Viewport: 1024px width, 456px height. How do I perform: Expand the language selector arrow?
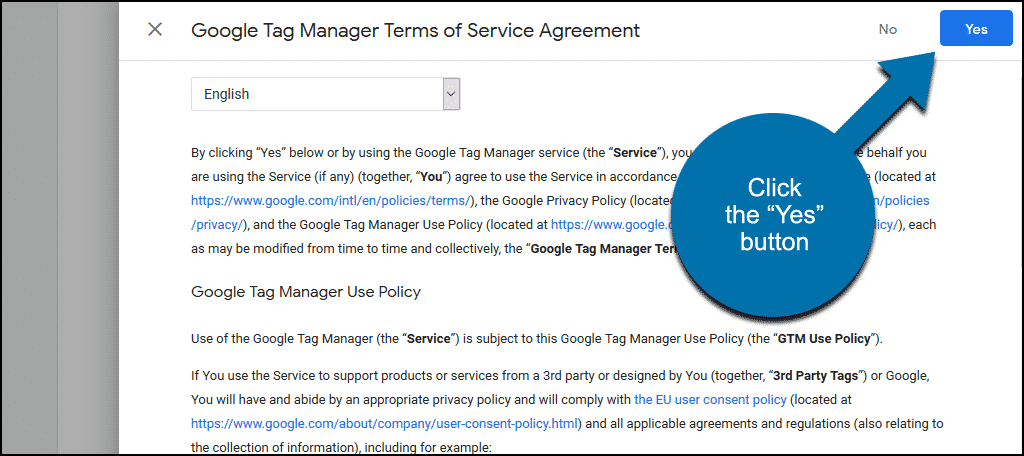click(x=451, y=94)
